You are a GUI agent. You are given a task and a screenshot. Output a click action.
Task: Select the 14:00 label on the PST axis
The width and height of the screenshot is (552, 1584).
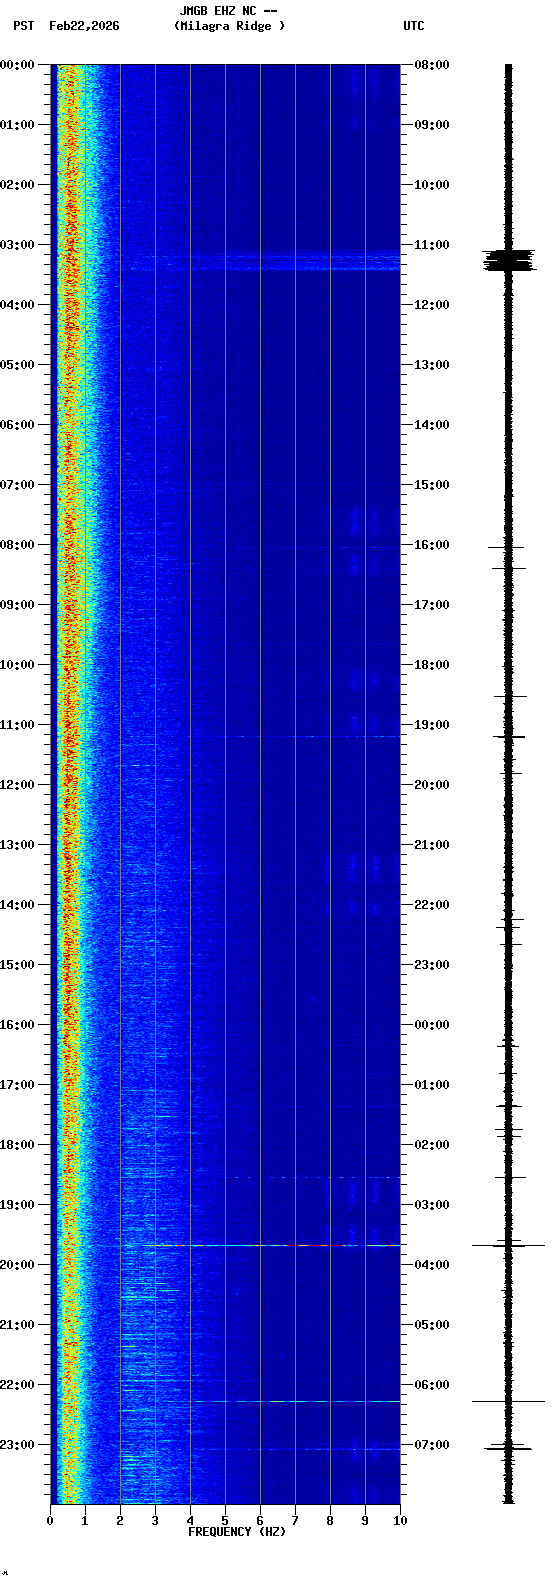[x=18, y=905]
